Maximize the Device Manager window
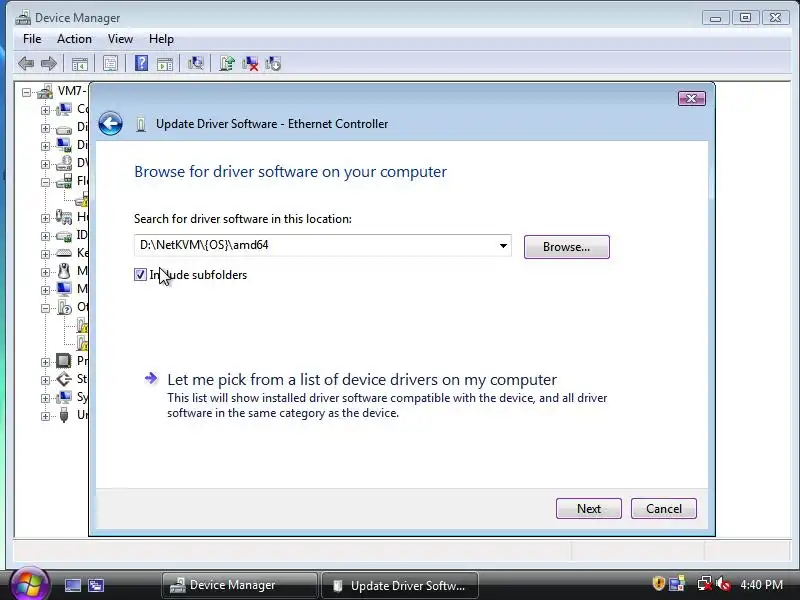The image size is (800, 600). [x=745, y=18]
